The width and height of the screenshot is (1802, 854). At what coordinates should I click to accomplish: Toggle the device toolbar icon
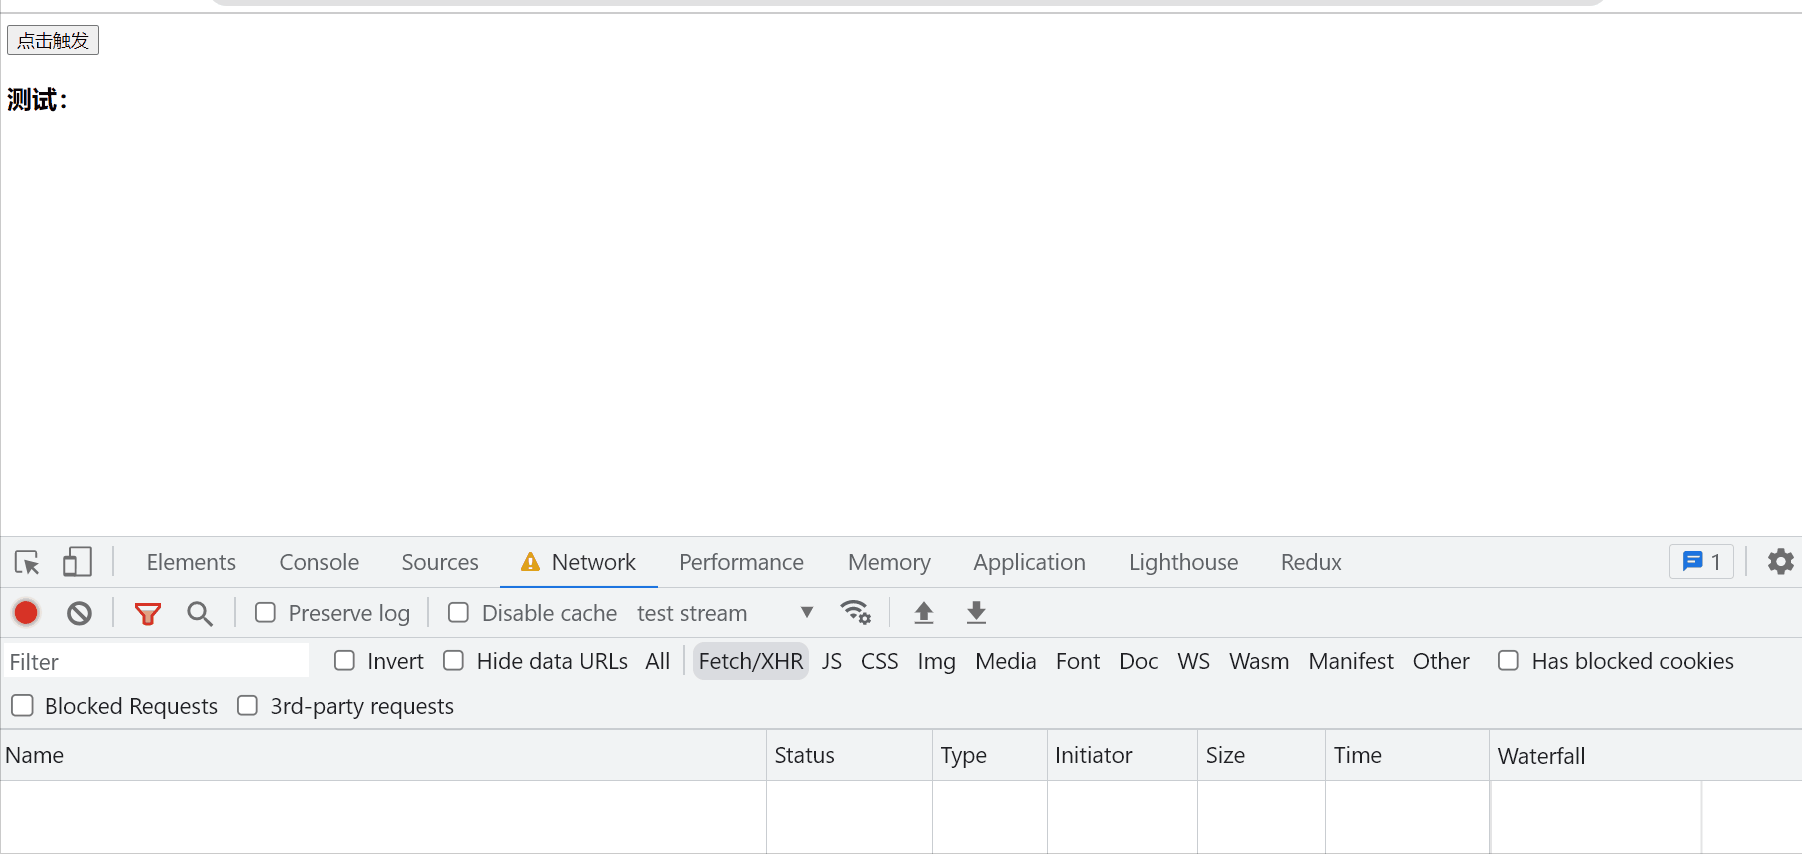point(77,562)
